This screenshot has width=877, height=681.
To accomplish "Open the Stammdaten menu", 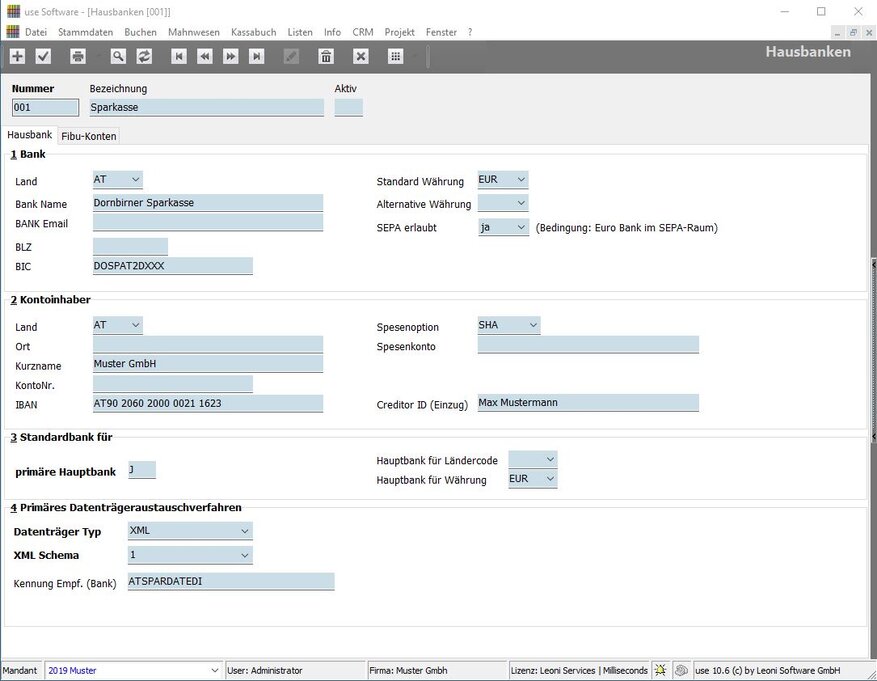I will [85, 32].
